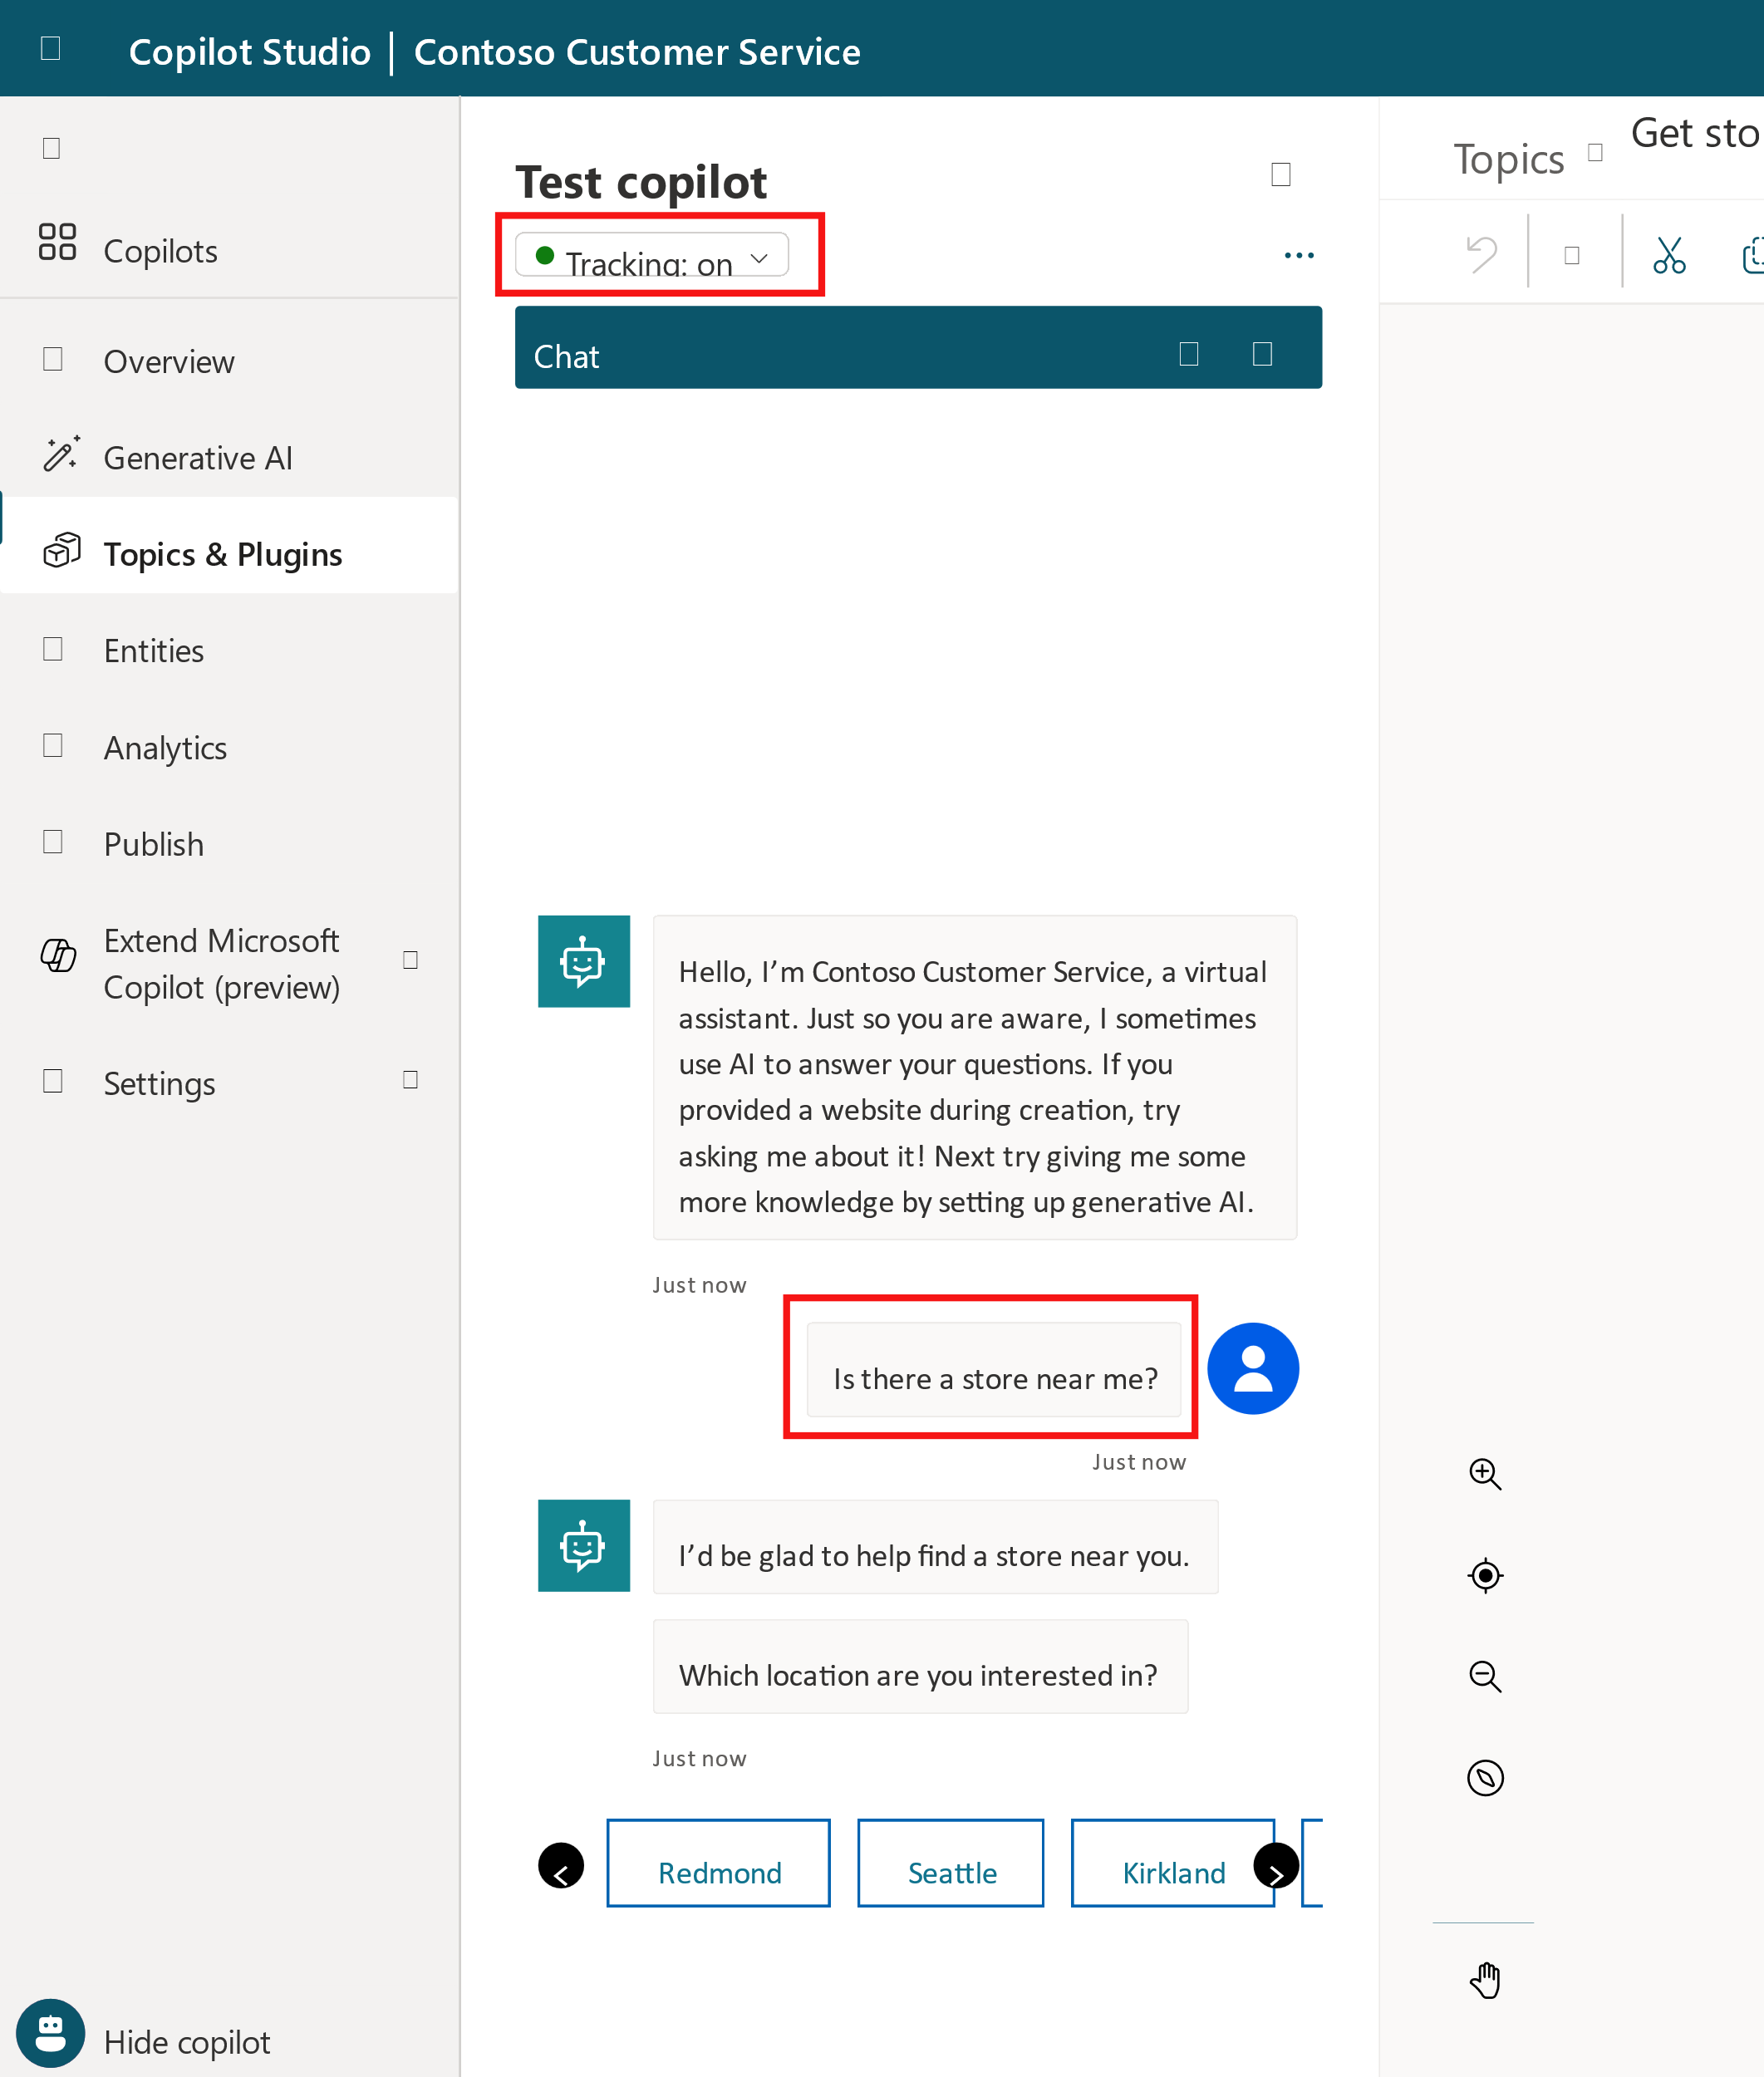Click the Hide copilot bot icon
The image size is (1764, 2077).
[50, 2033]
